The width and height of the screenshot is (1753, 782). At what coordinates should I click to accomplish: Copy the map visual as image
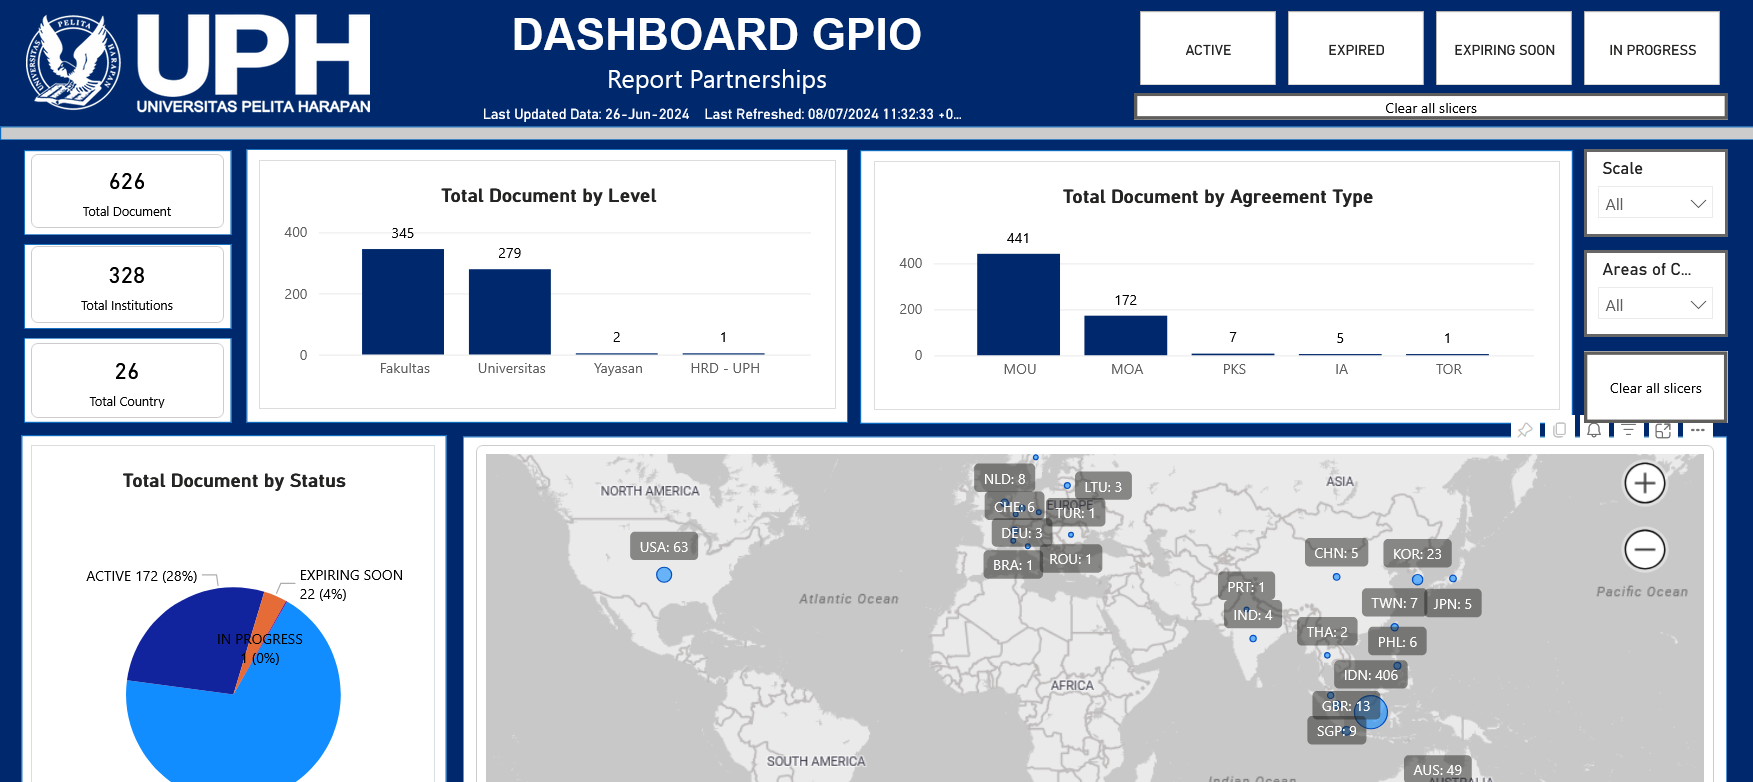click(1560, 430)
